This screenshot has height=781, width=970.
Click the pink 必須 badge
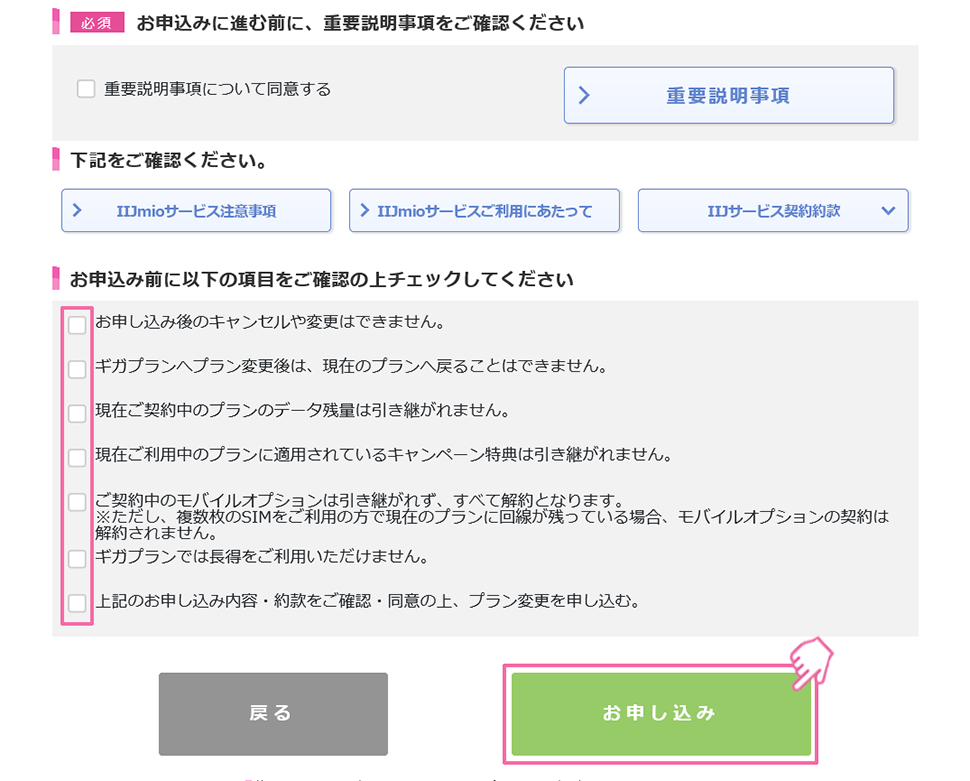tap(97, 23)
